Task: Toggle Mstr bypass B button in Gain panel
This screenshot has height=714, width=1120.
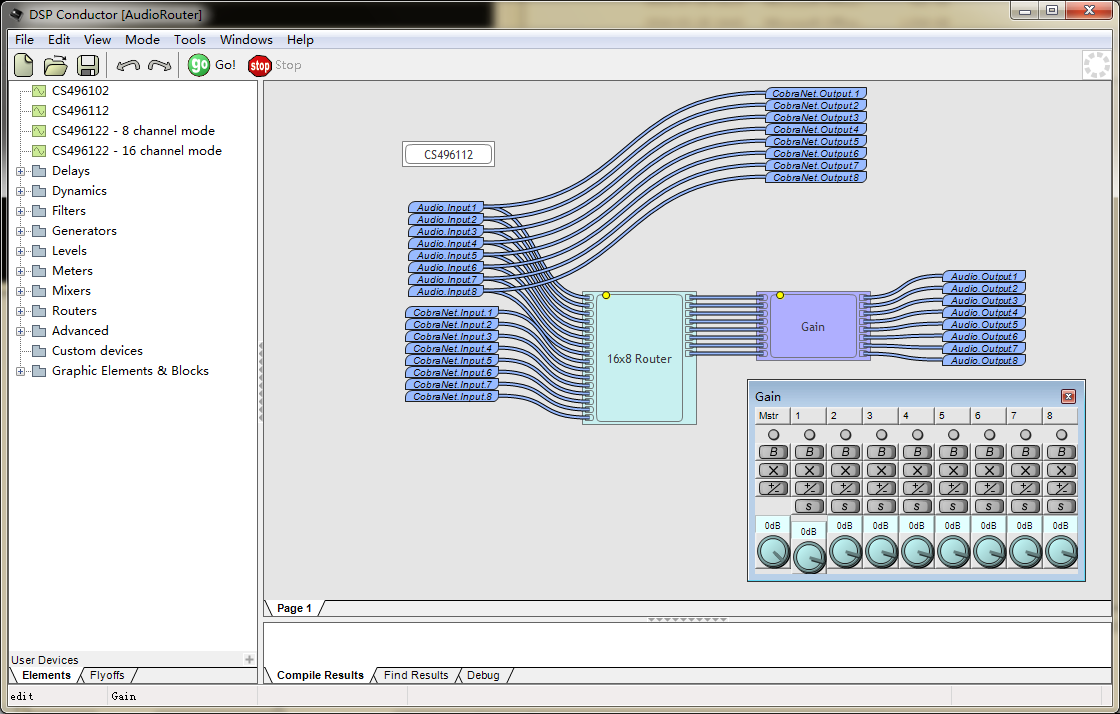Action: coord(773,452)
